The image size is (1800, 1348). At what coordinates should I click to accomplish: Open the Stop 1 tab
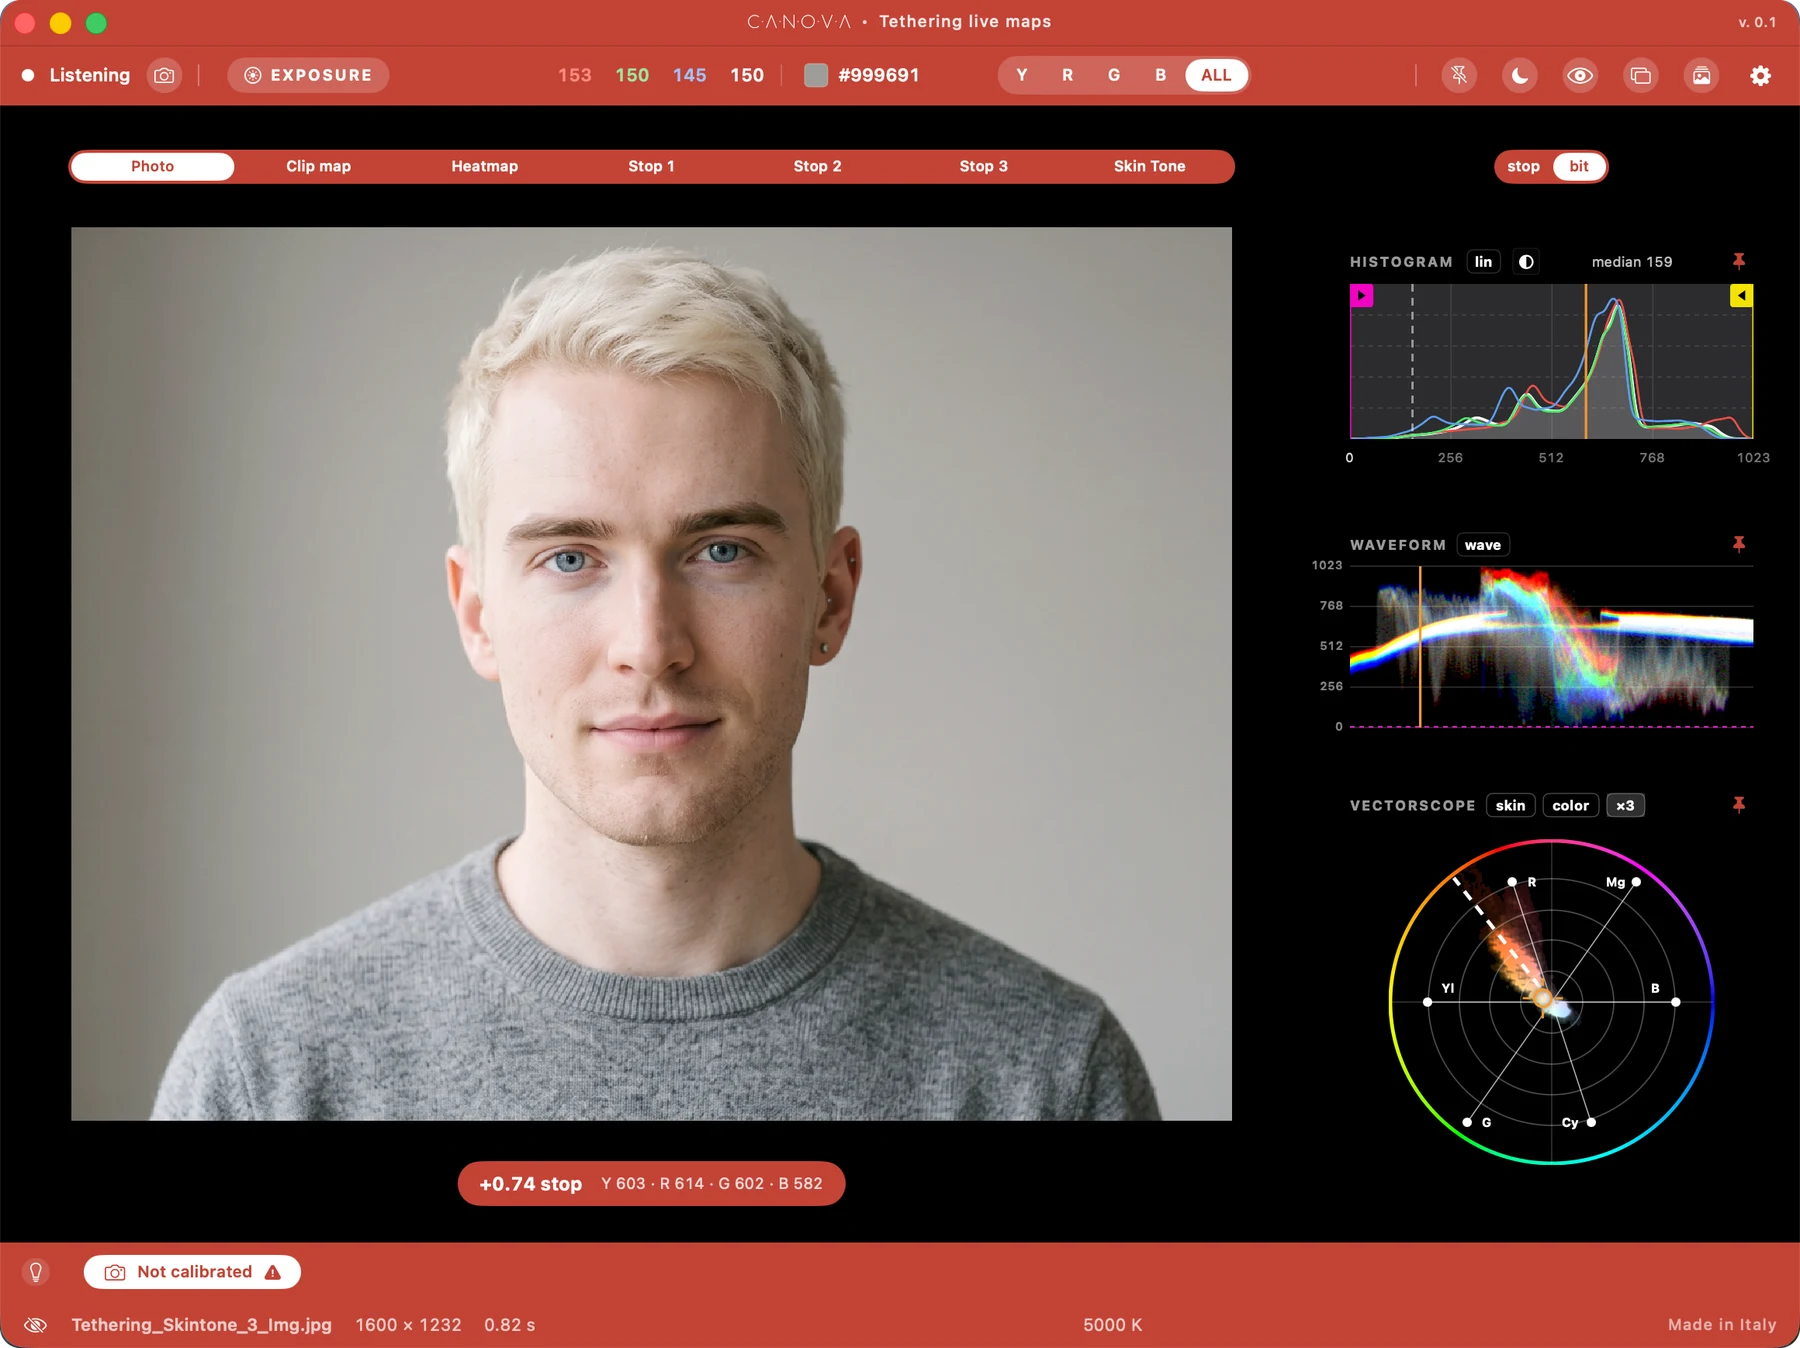pos(651,166)
